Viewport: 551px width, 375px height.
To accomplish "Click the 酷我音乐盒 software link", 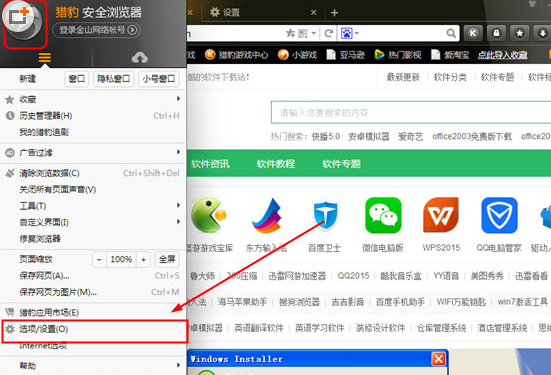I will 401,276.
